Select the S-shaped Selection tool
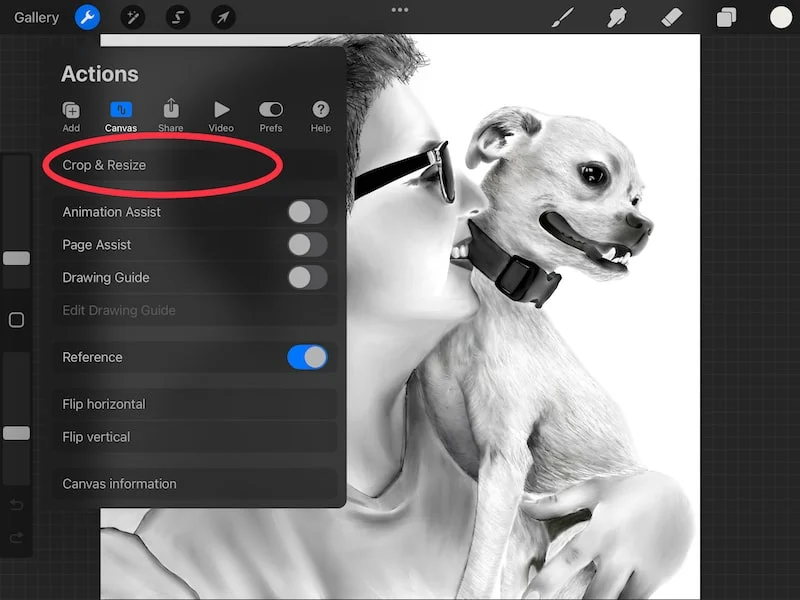Viewport: 800px width, 600px height. [x=178, y=17]
